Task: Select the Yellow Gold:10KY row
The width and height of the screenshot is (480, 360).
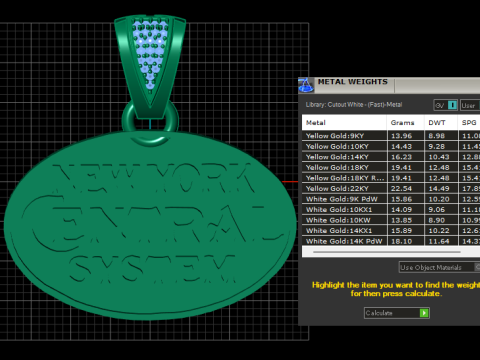Action: coord(391,146)
